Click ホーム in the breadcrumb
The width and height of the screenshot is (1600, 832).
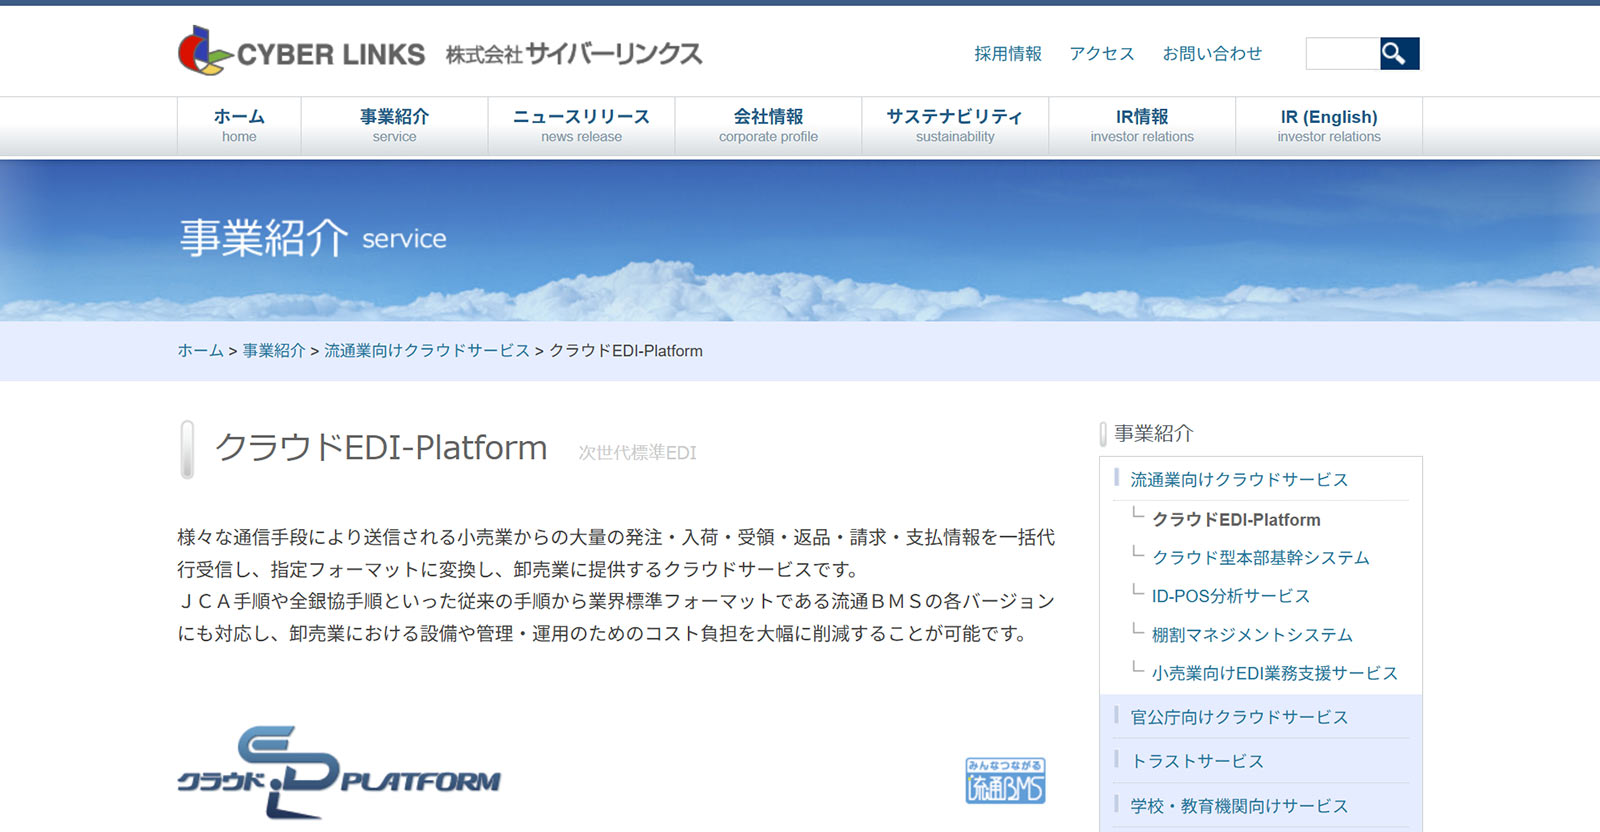[x=200, y=351]
